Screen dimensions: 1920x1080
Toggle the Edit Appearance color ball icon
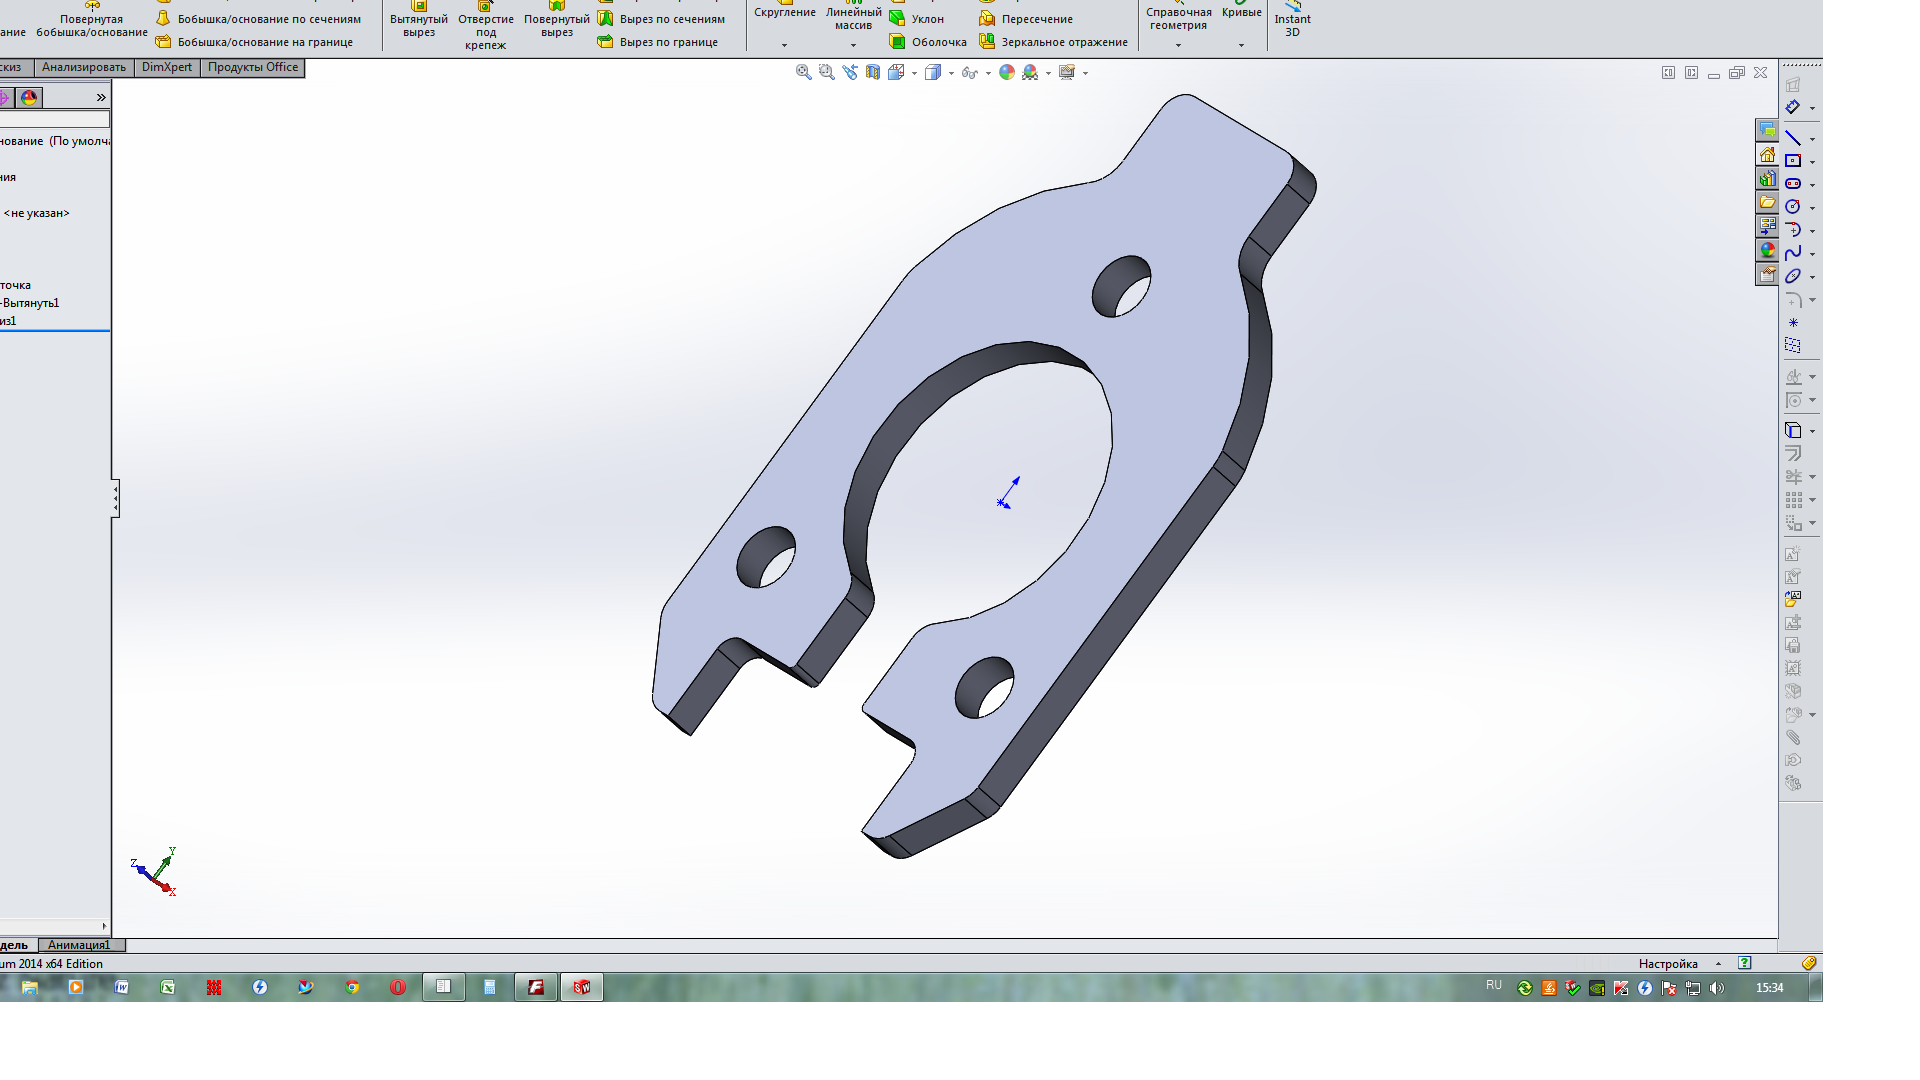pos(1007,72)
